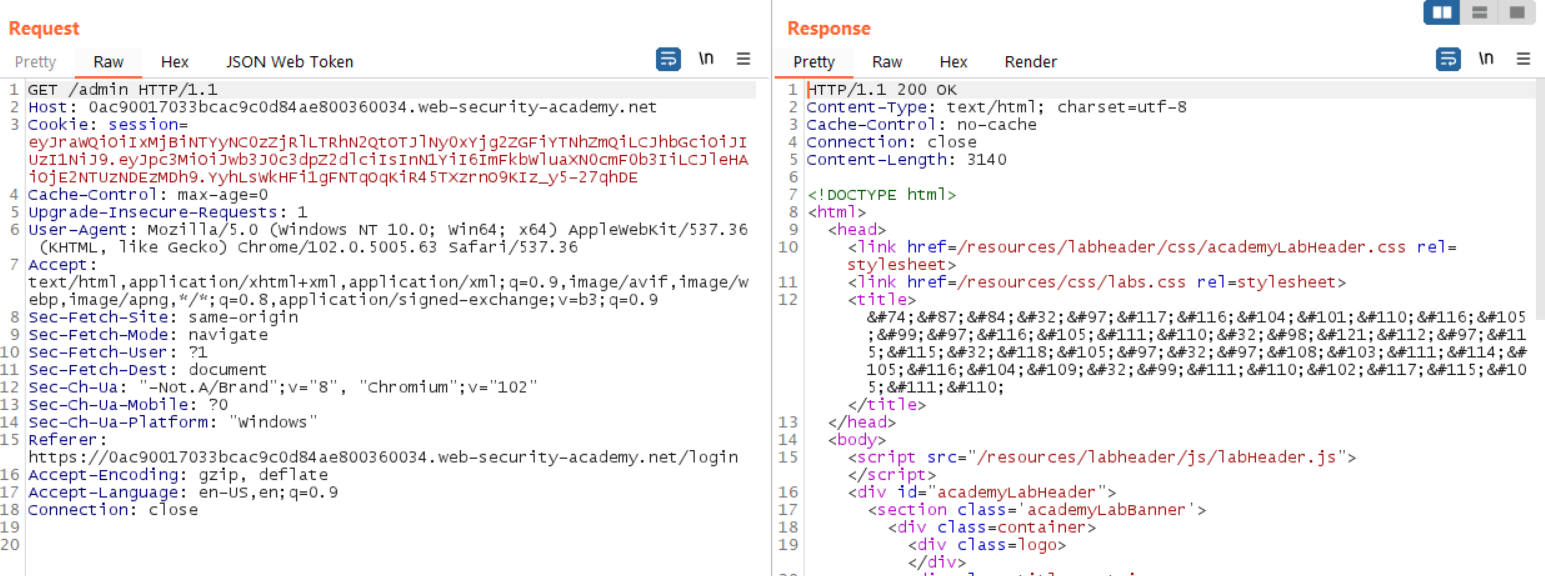Viewport: 1545px width, 576px height.
Task: Click the User-Agent header line
Action: tap(388, 238)
